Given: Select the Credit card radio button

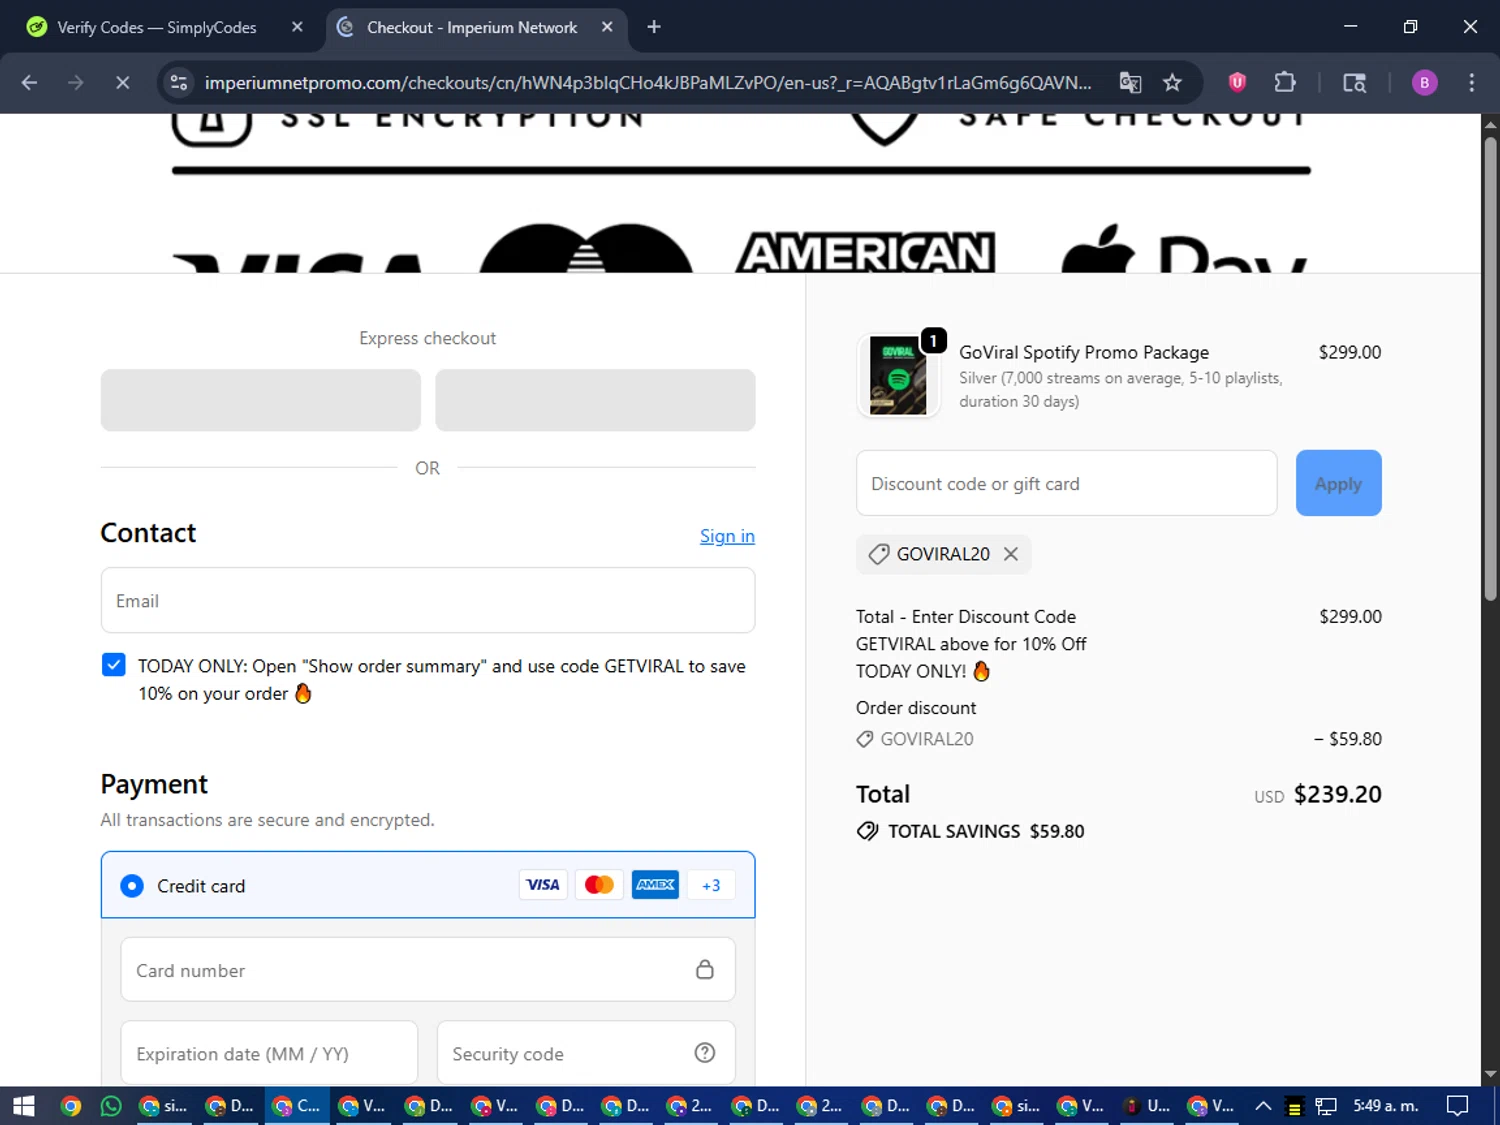Looking at the screenshot, I should (x=132, y=886).
